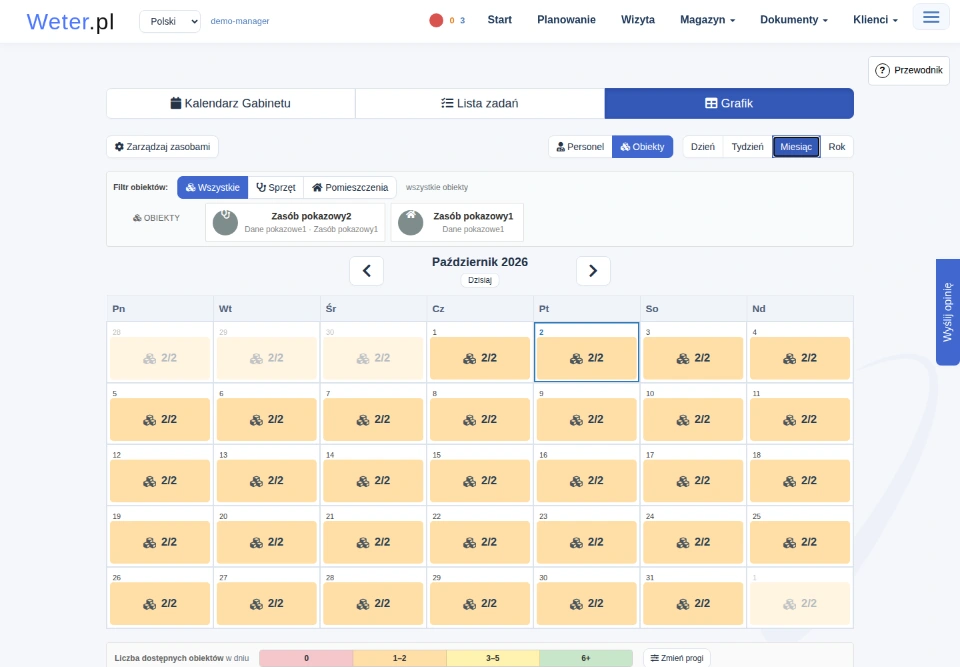Select the Dzień view range
Screen dimensions: 960x667
point(703,146)
